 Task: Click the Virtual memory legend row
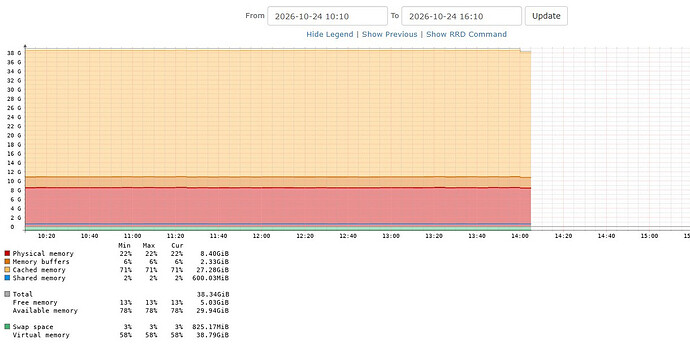click(117, 335)
